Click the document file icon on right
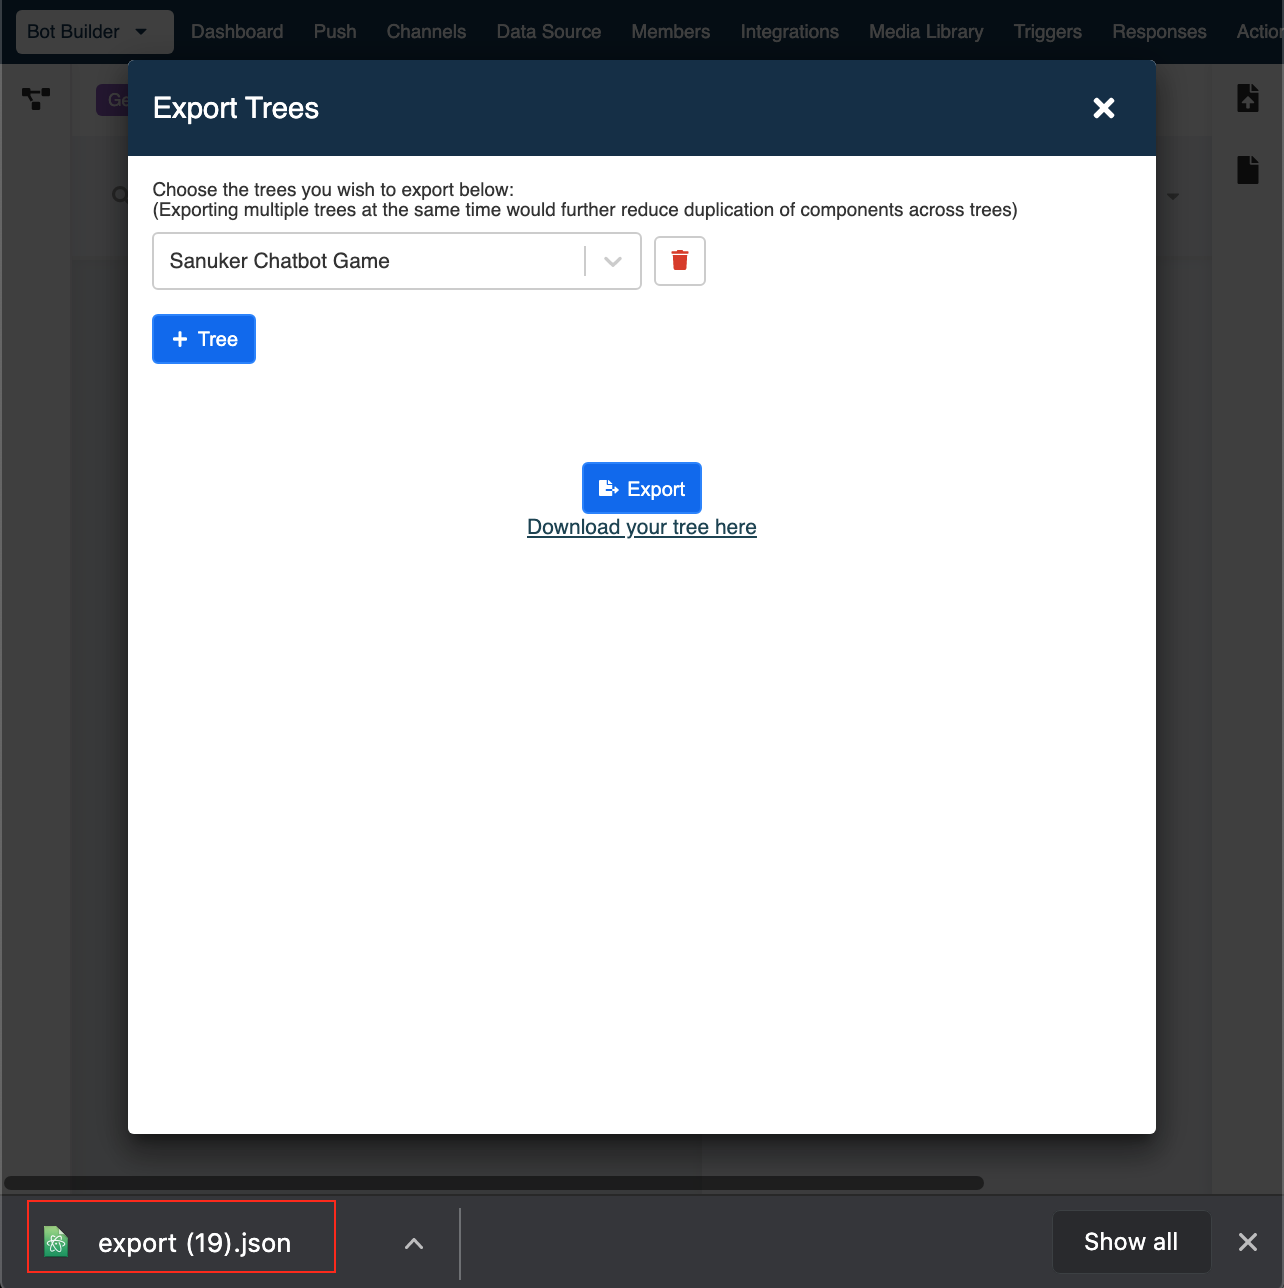This screenshot has height=1288, width=1284. point(1247,170)
